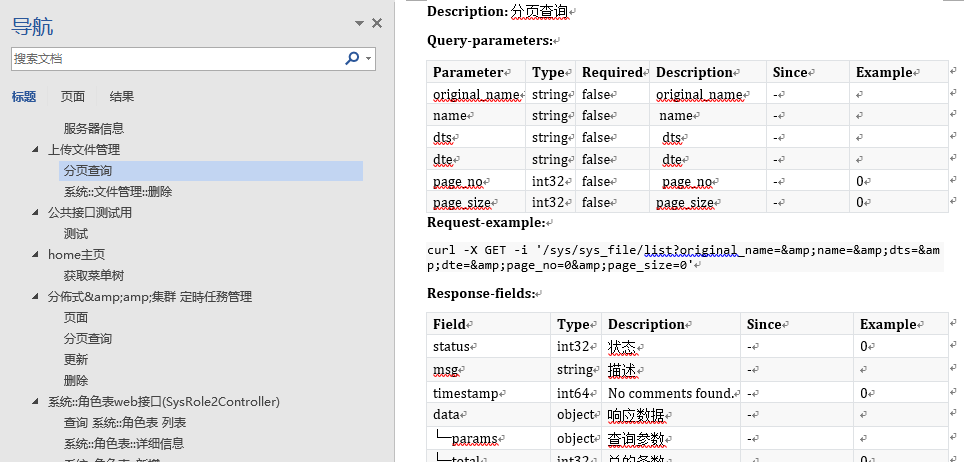Open the navigation pane options dropdown arrow
The width and height of the screenshot is (972, 462).
coord(359,23)
